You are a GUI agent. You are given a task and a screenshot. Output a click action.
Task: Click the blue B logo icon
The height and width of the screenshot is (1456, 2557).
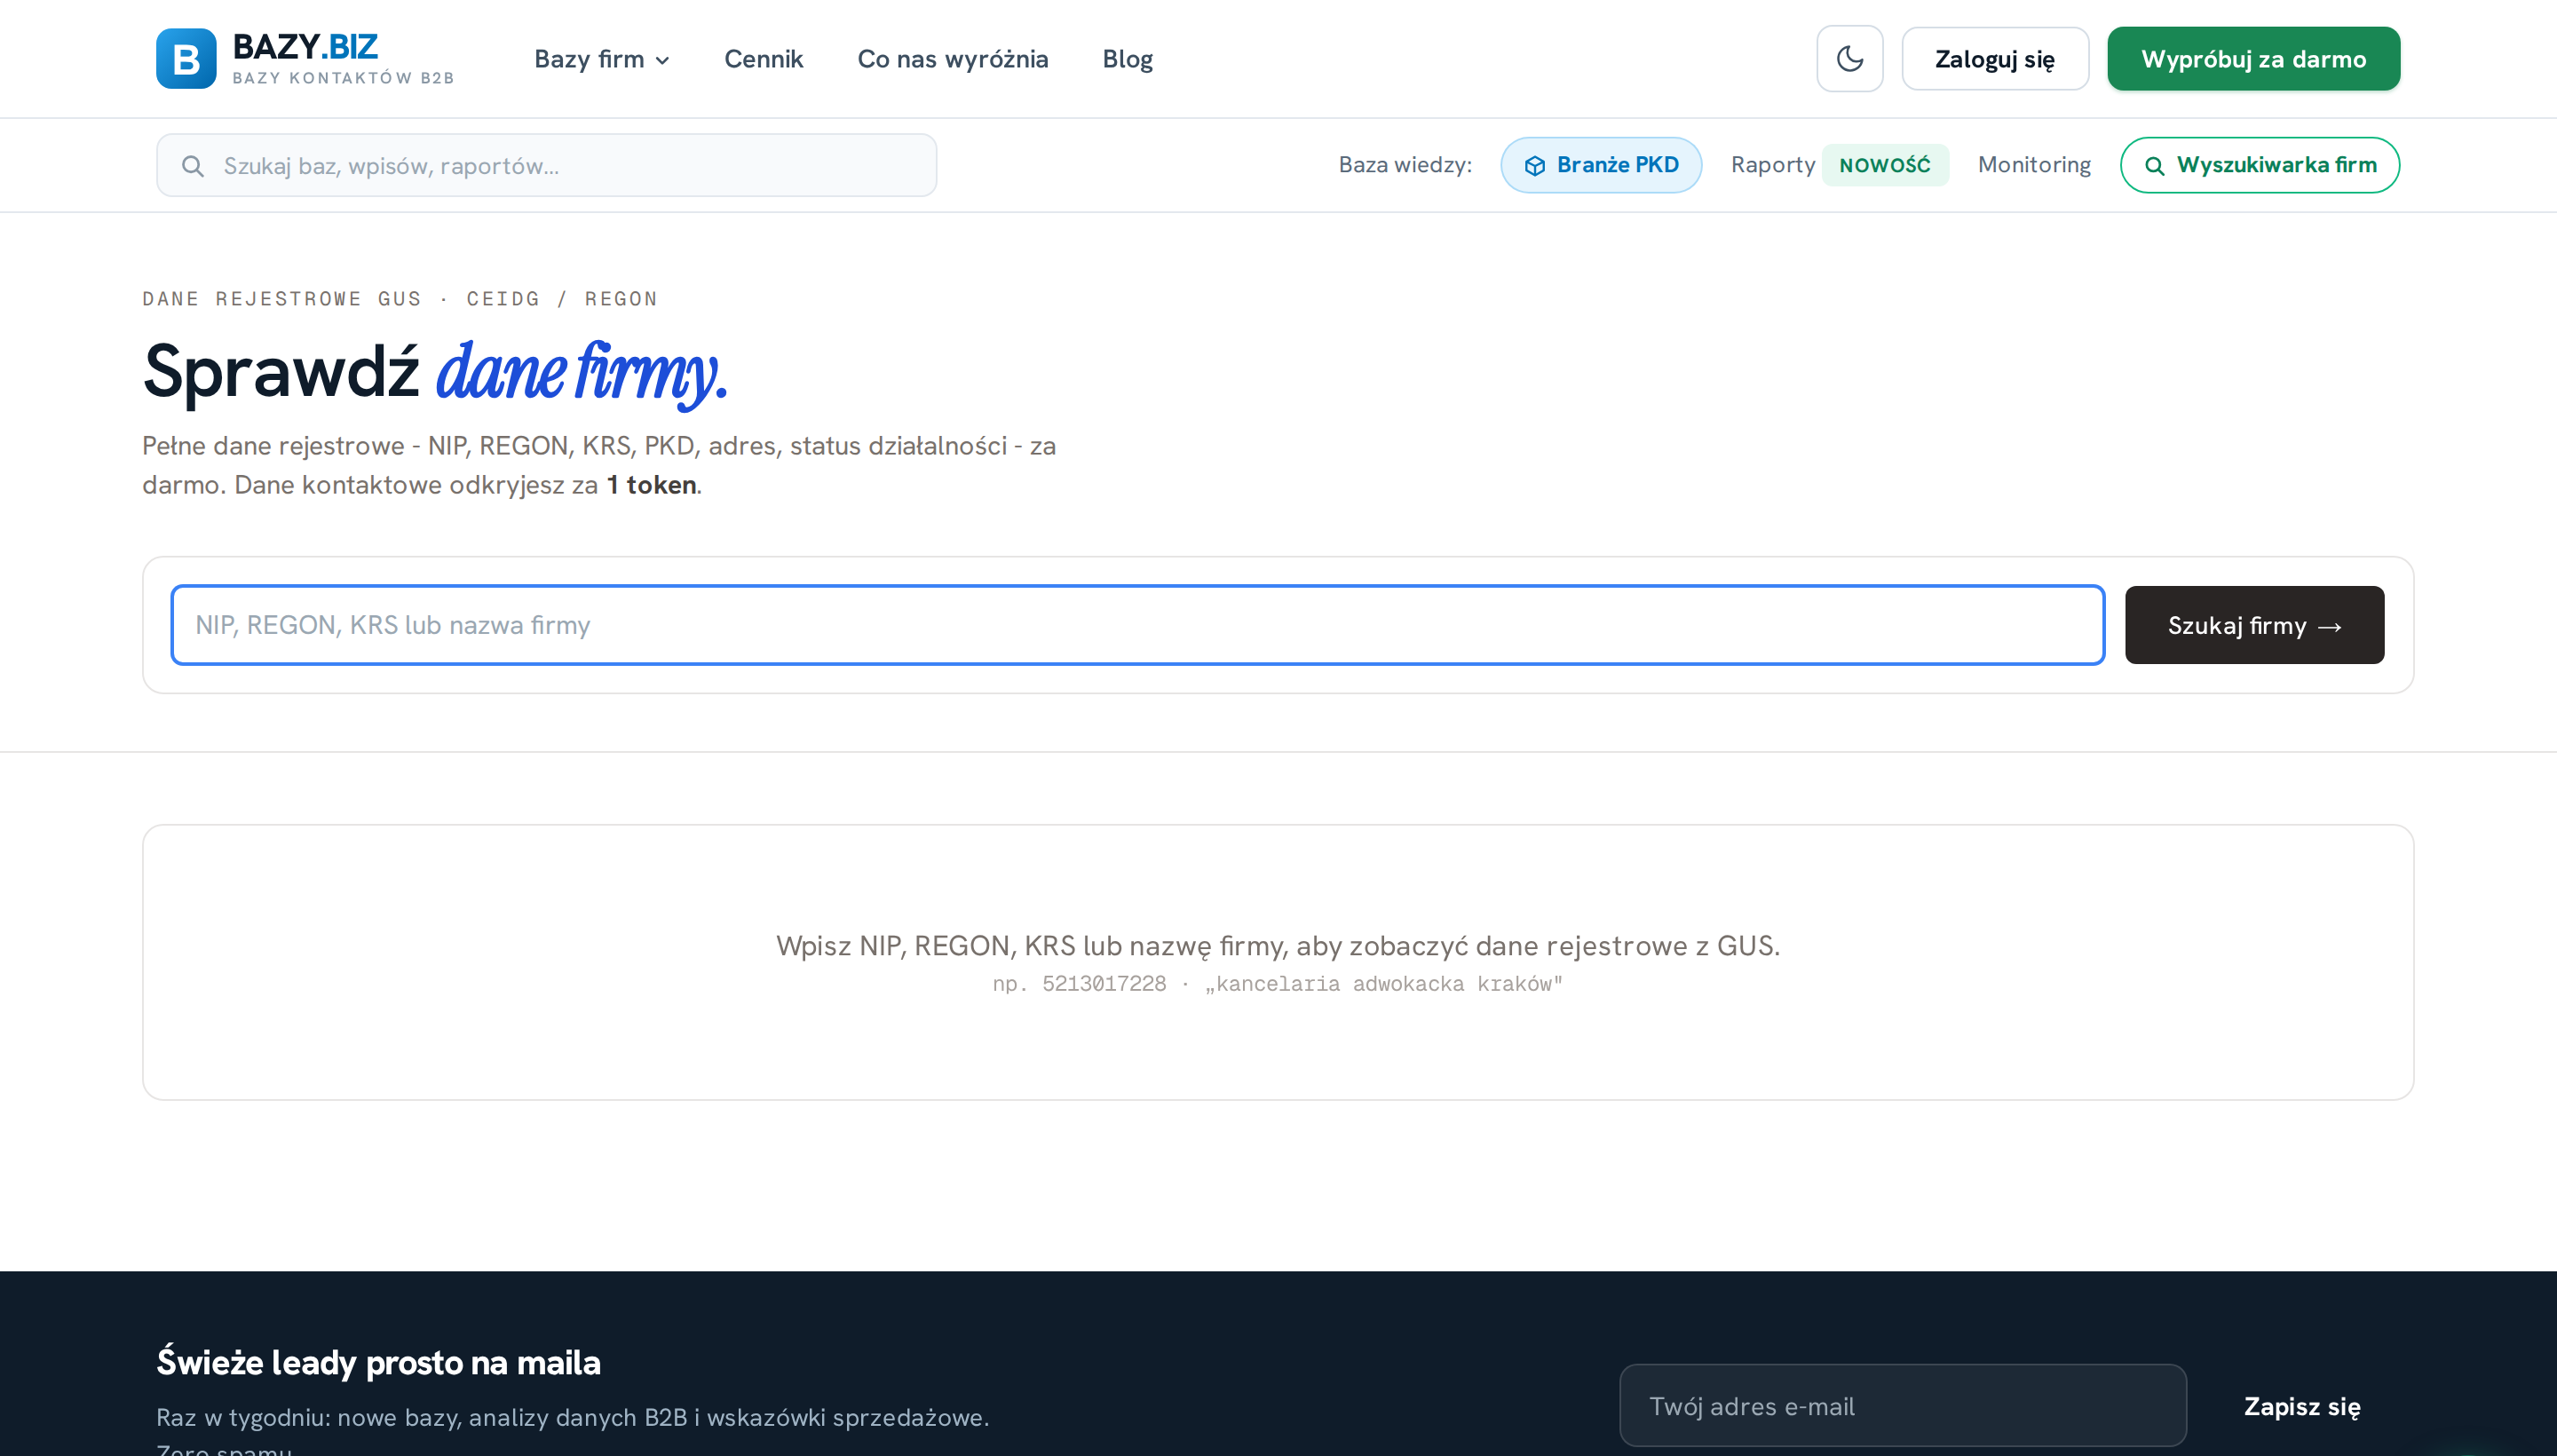click(186, 59)
